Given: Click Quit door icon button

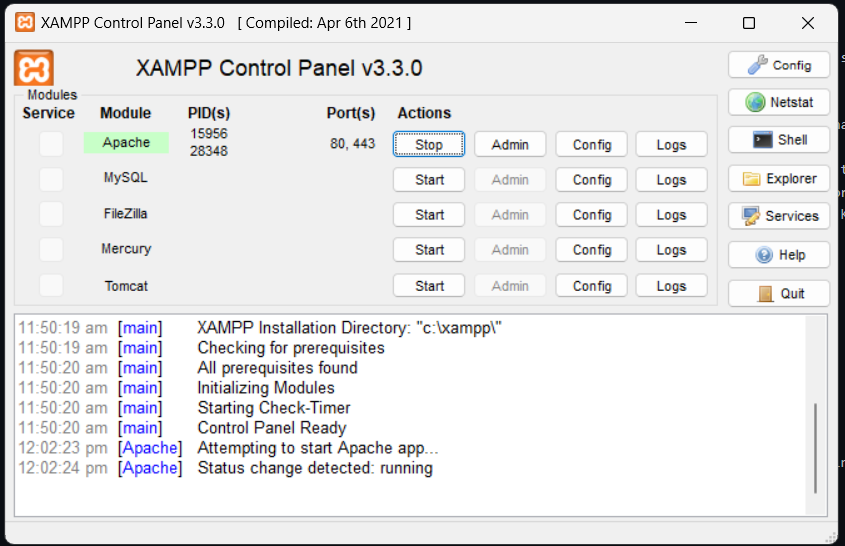Looking at the screenshot, I should tap(779, 293).
